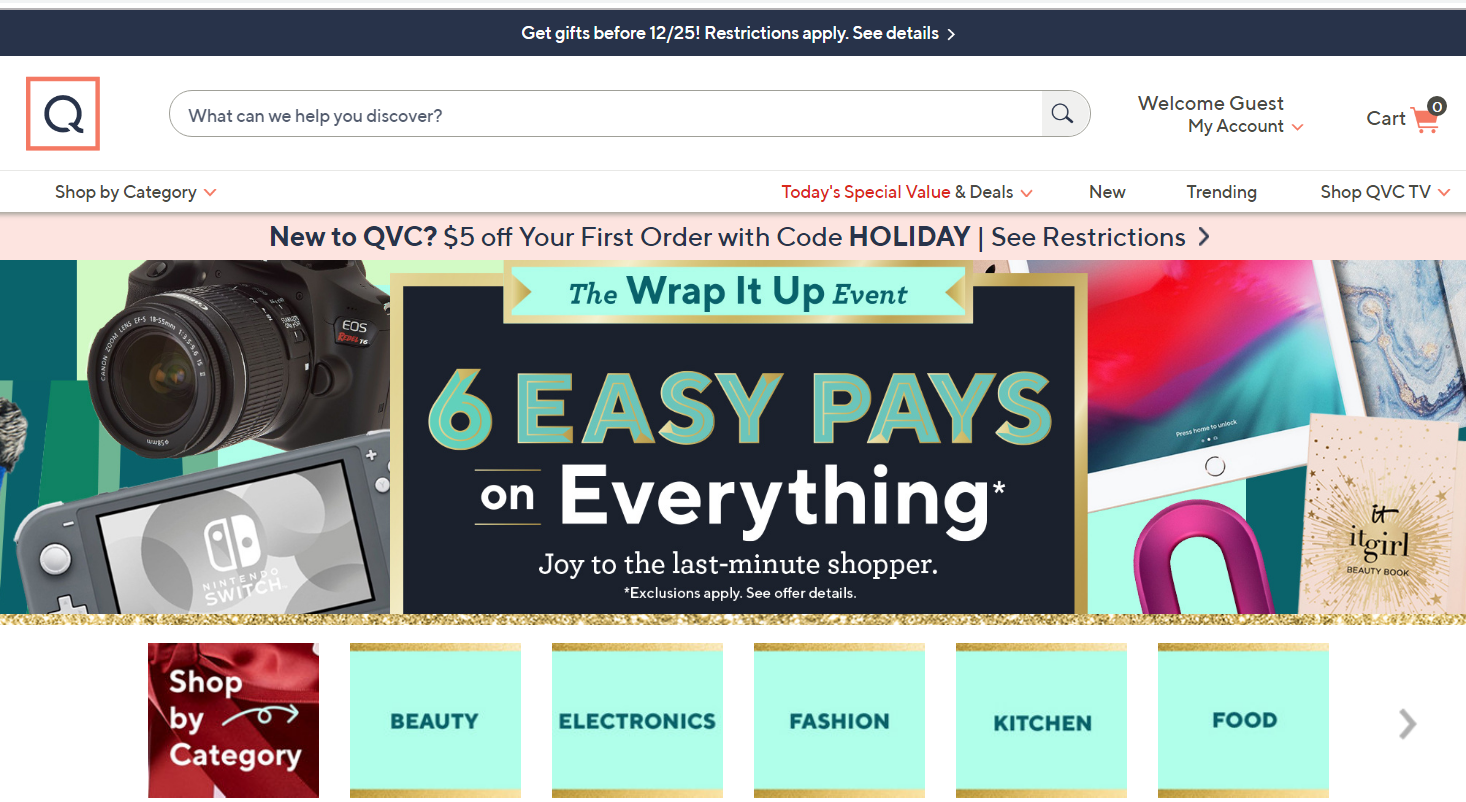Click the 6 Easy Pays on Everything banner
Viewport: 1466px width, 802px height.
(738, 437)
